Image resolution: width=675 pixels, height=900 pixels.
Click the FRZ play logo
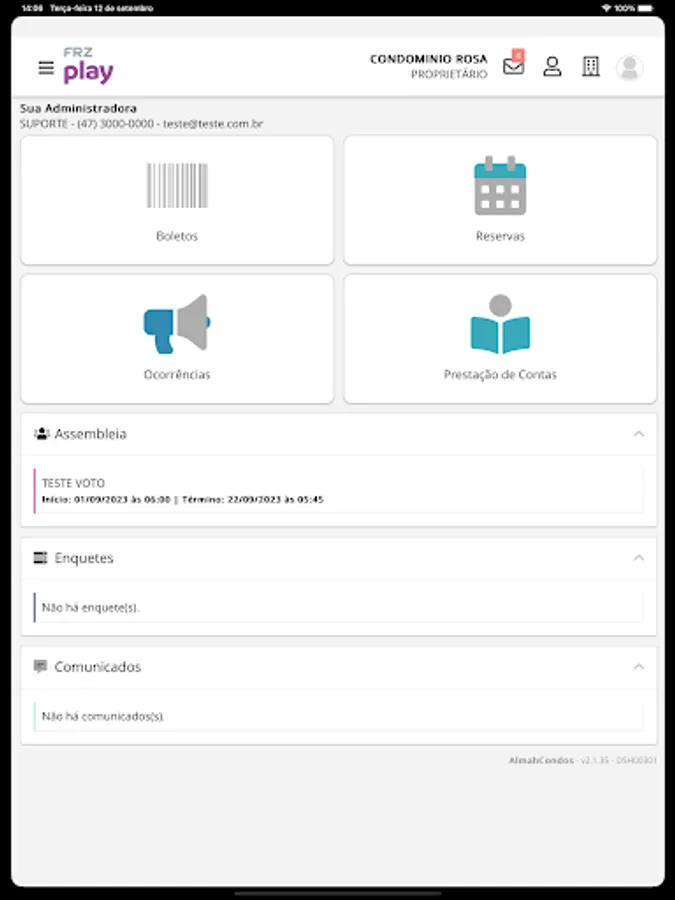88,66
